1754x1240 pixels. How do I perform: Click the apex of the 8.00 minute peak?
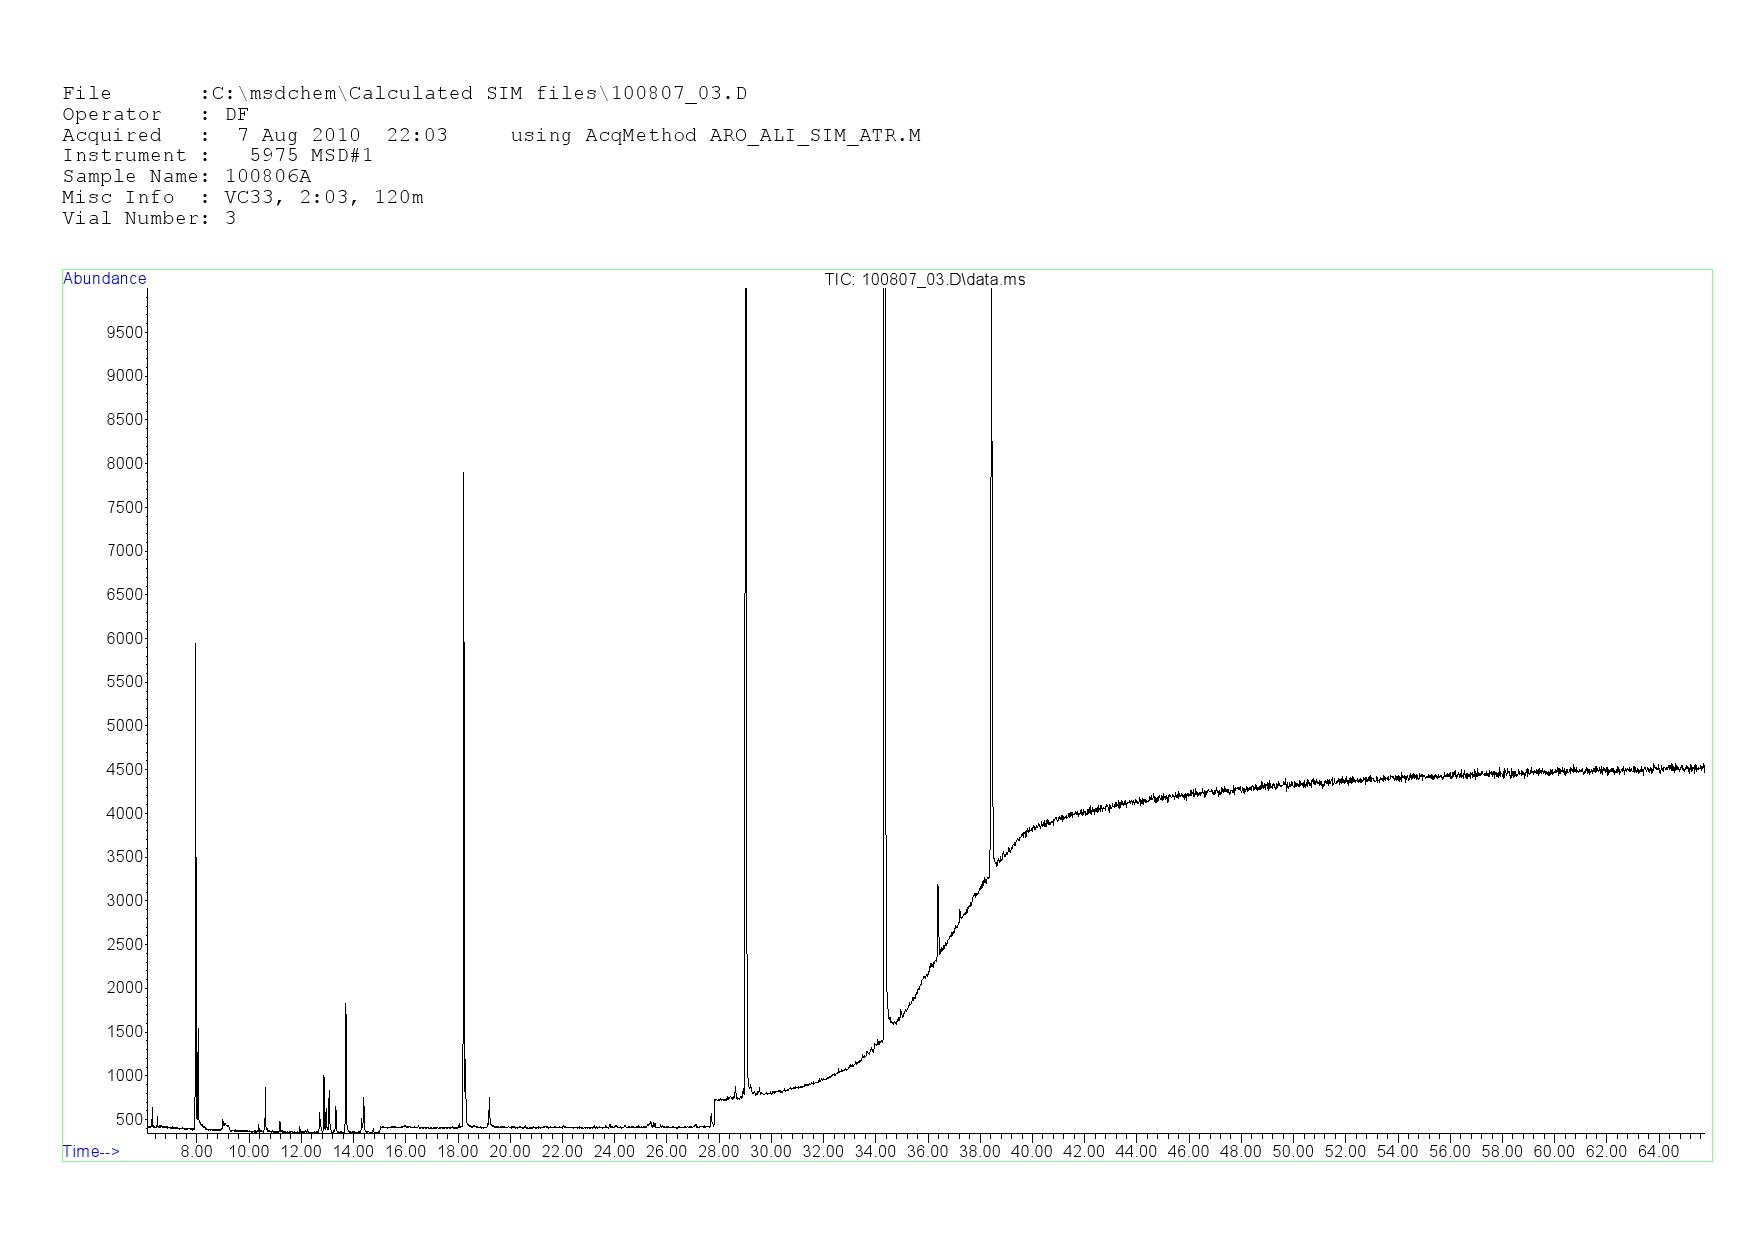pos(195,645)
